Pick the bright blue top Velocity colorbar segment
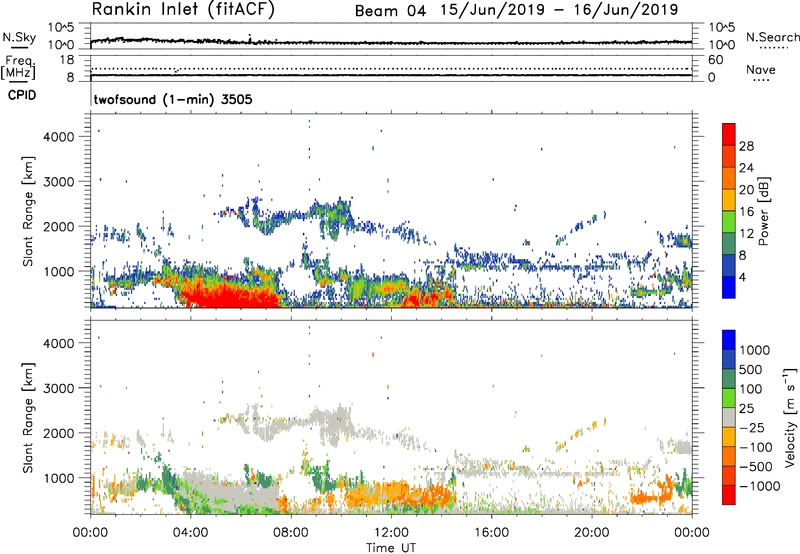Image resolution: width=800 pixels, height=554 pixels. (x=729, y=340)
